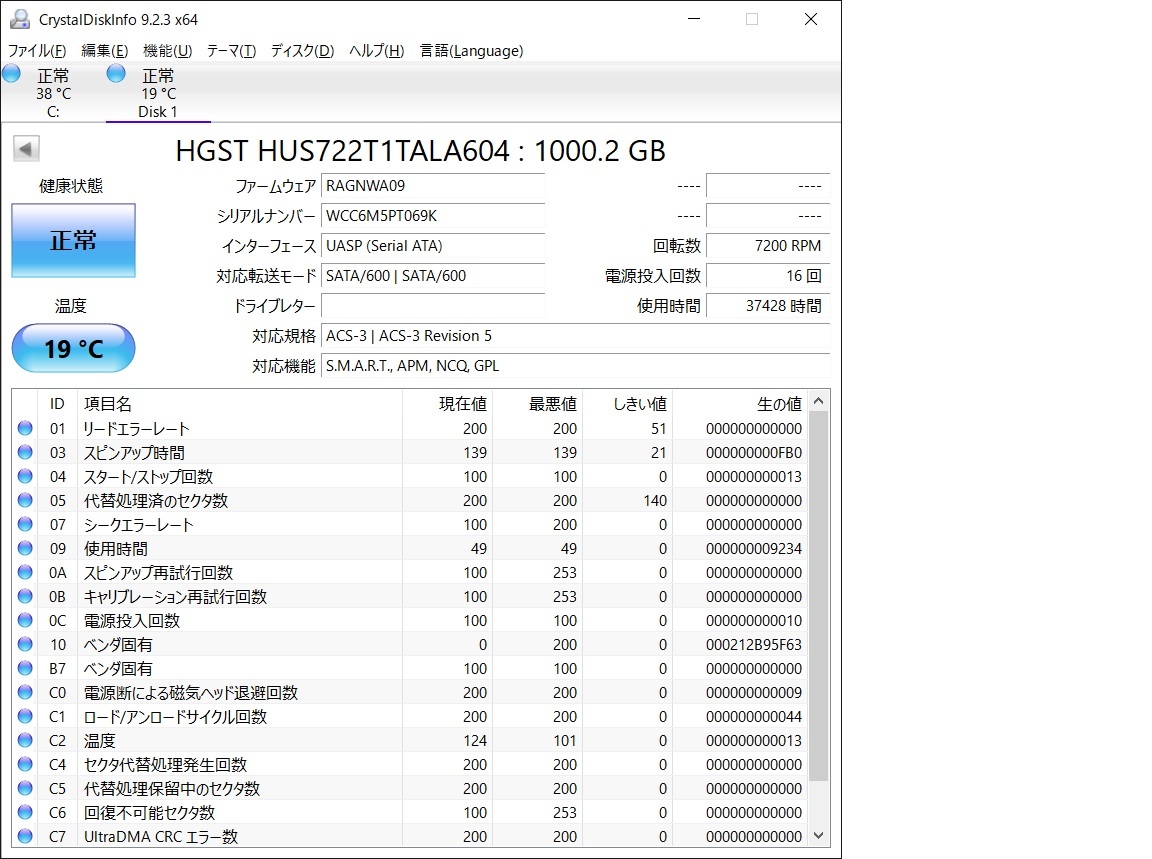1152x859 pixels.
Task: Click status orb for ID 0C 電源投入回数
Action: point(25,619)
